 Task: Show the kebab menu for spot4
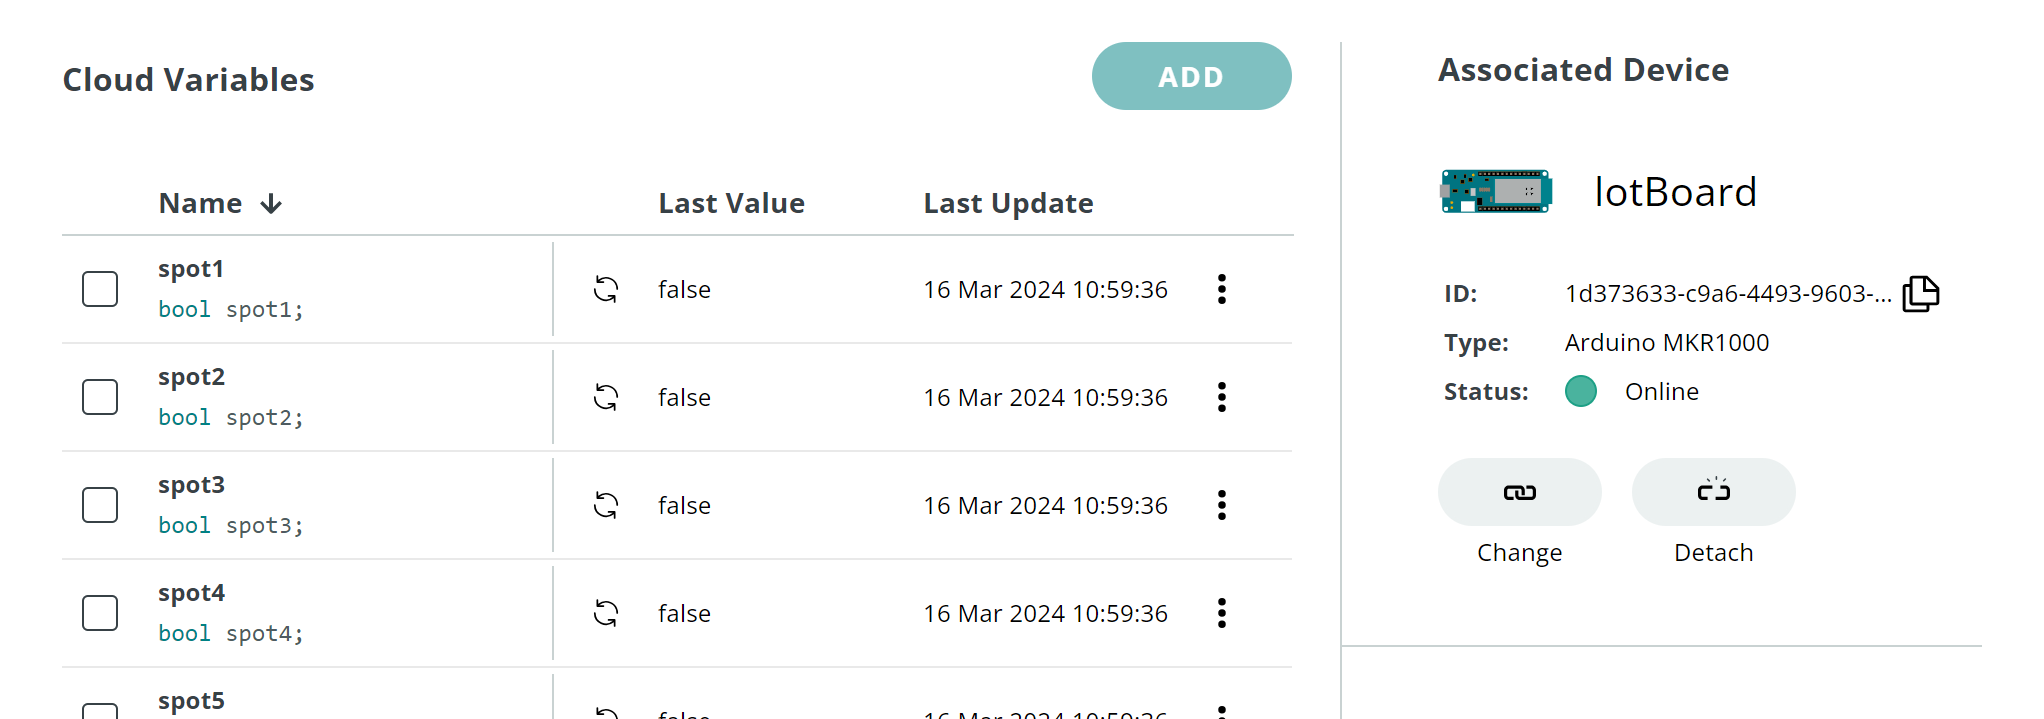coord(1221,613)
